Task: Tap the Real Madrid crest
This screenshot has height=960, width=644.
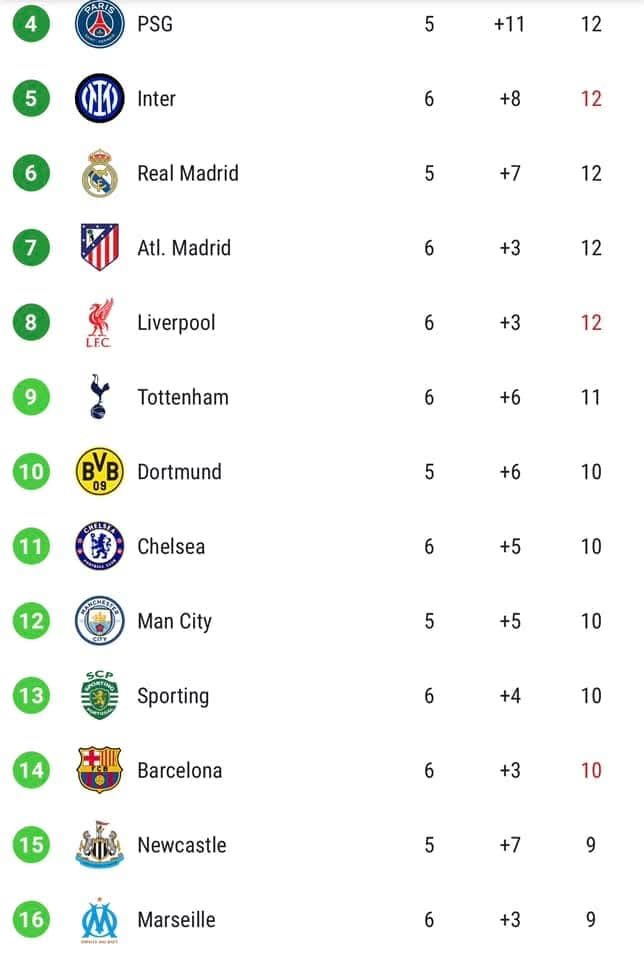Action: (100, 173)
